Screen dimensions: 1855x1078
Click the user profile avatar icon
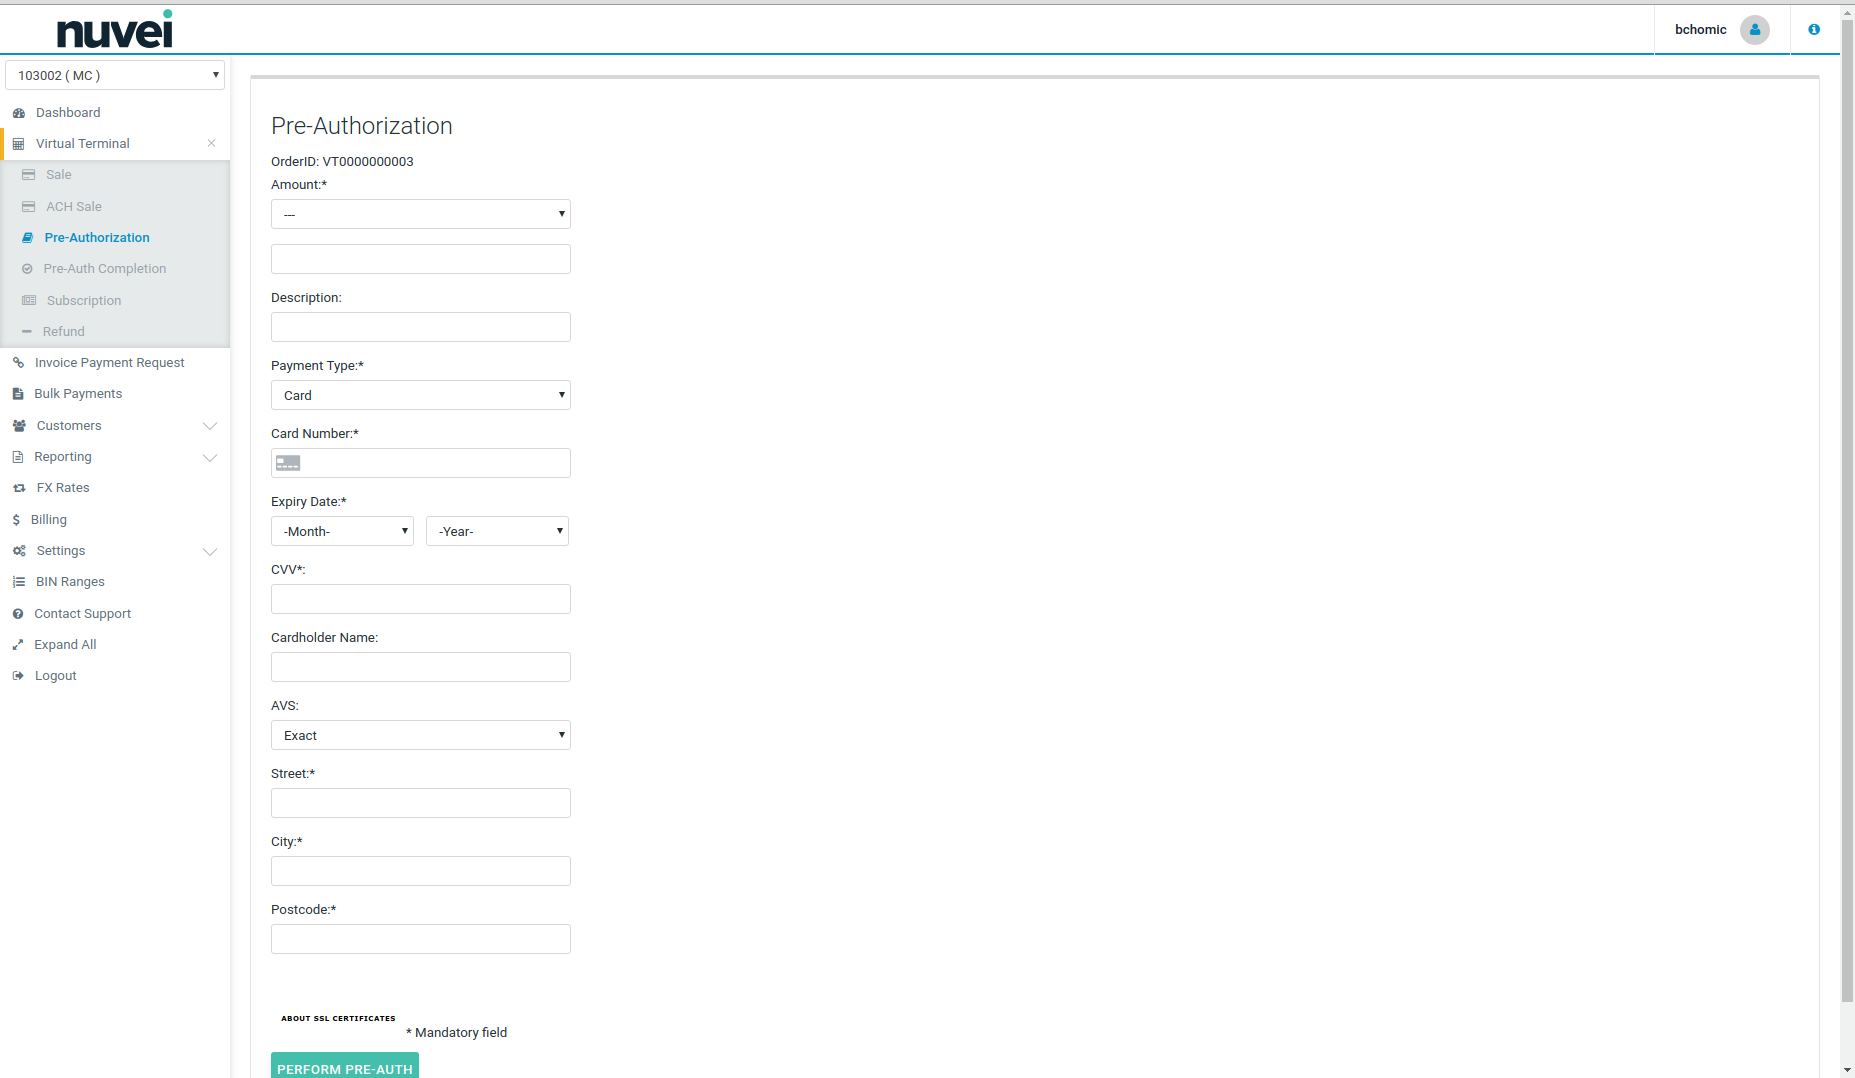(x=1754, y=30)
